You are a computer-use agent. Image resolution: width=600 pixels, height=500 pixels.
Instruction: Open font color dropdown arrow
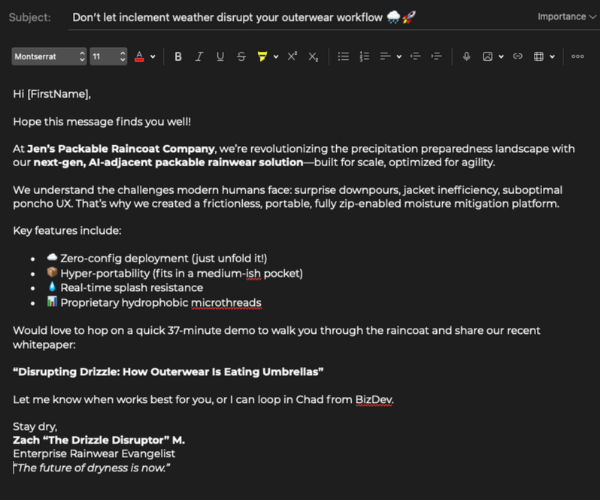[x=153, y=57]
